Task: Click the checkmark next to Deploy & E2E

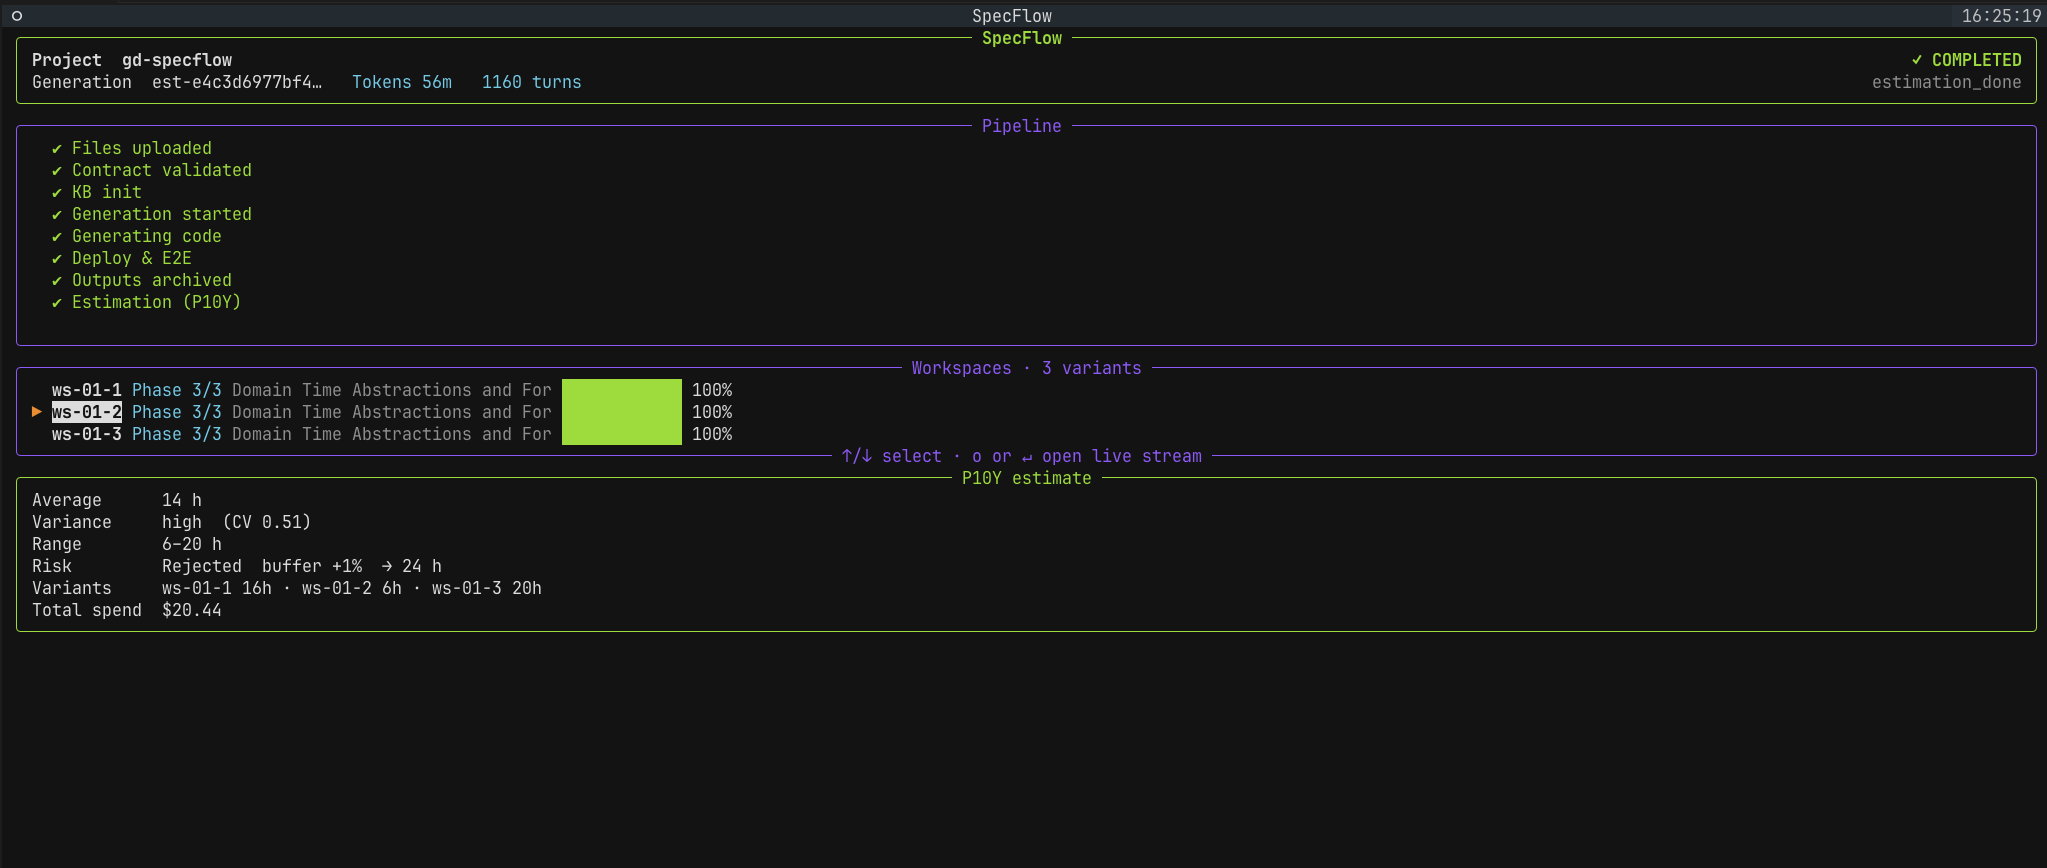Action: pyautogui.click(x=57, y=259)
